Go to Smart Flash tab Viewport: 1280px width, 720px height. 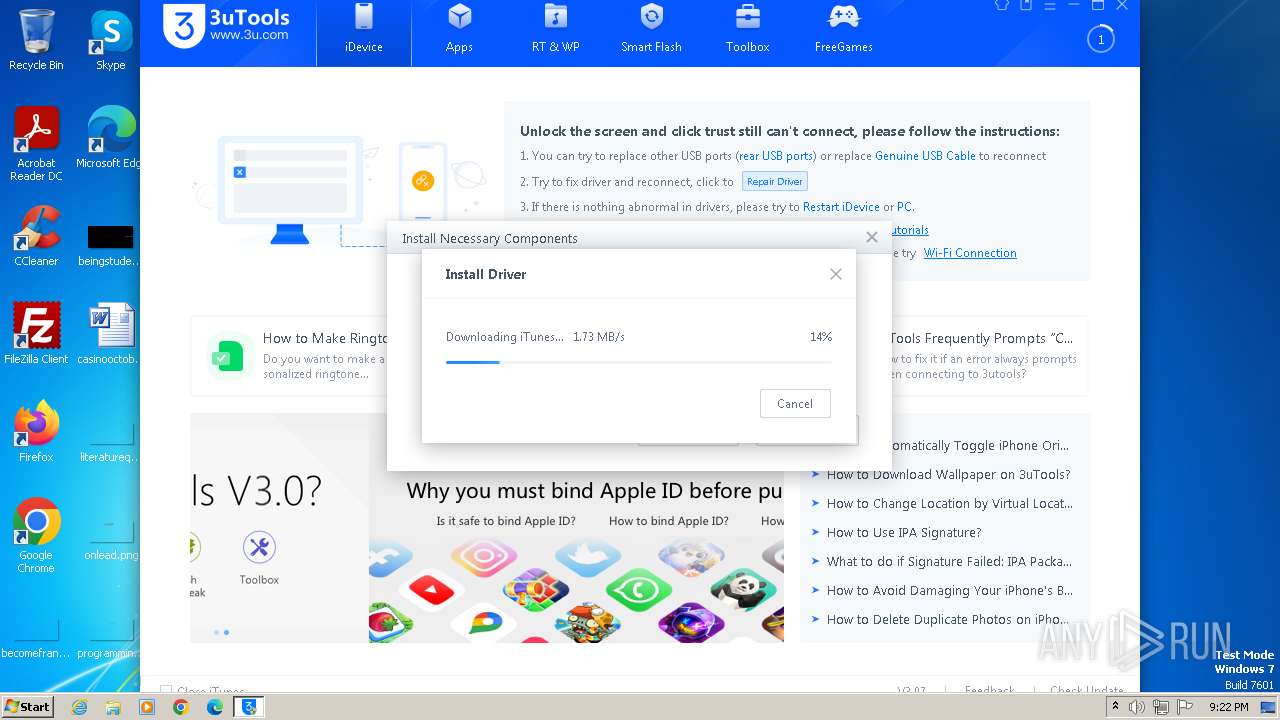pos(651,30)
